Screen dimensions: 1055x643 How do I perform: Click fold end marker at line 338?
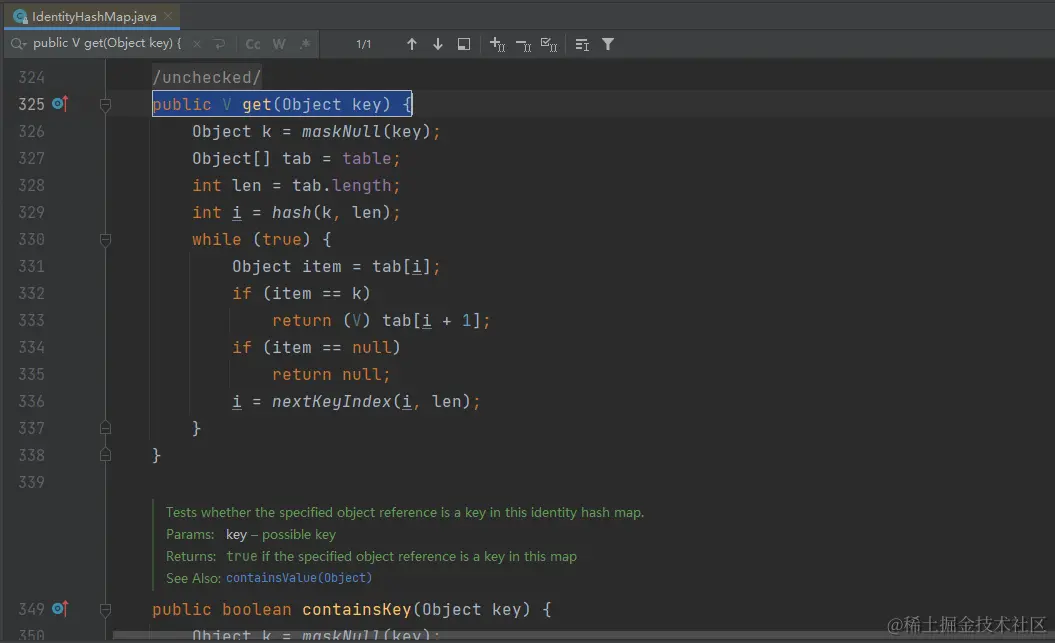click(x=105, y=455)
